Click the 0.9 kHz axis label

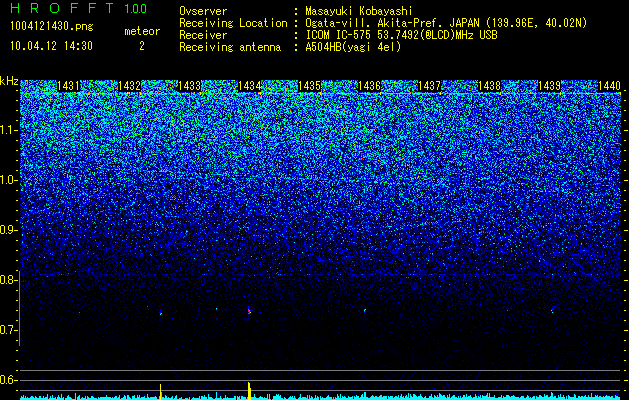coord(9,230)
